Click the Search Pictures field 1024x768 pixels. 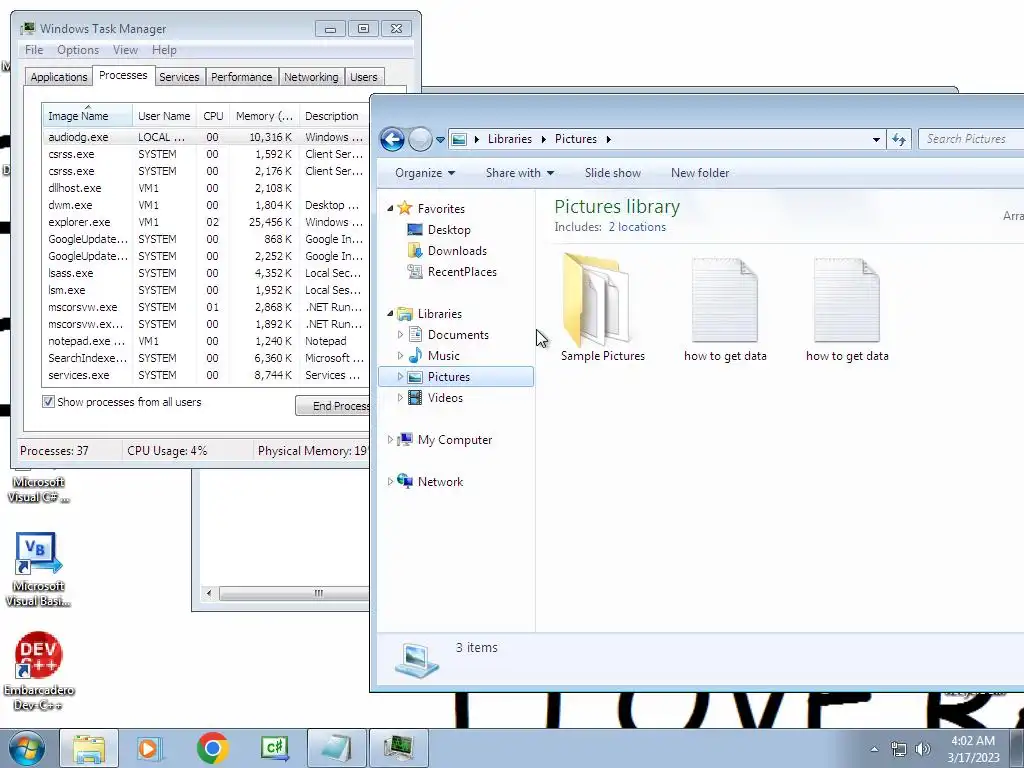tap(971, 139)
